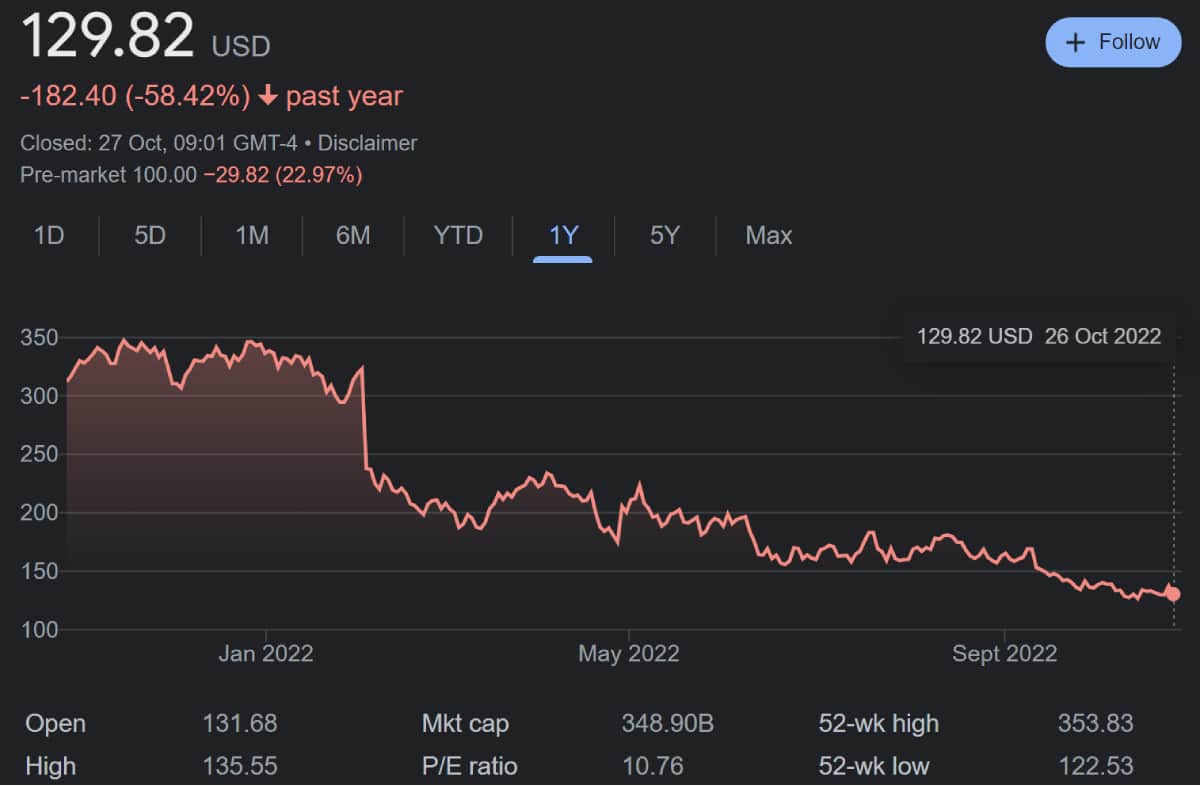The width and height of the screenshot is (1200, 786).
Task: Select the 6M range tab
Action: pos(353,236)
